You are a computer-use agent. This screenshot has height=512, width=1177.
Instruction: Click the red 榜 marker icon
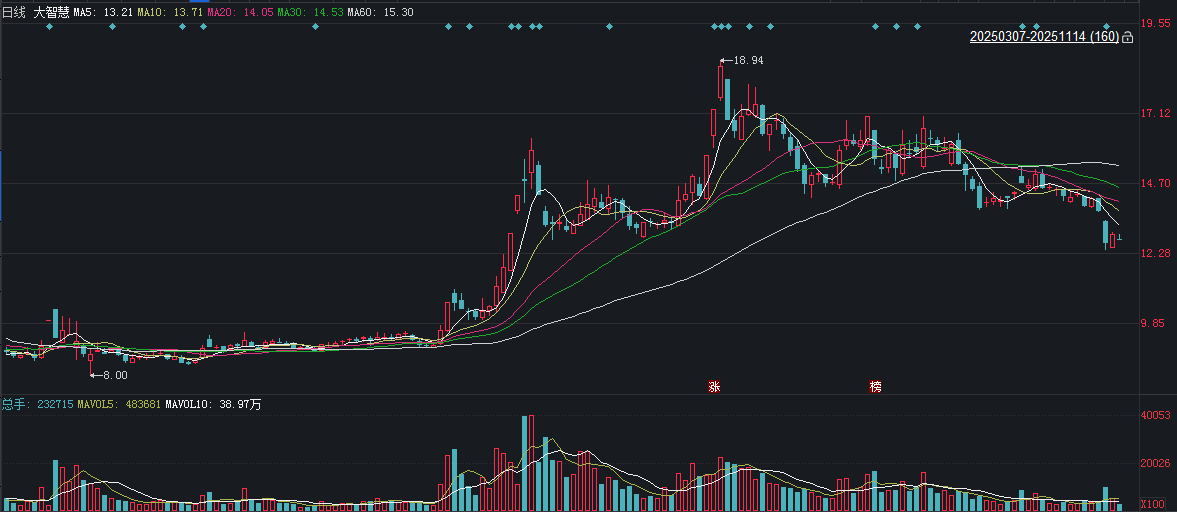[x=876, y=386]
